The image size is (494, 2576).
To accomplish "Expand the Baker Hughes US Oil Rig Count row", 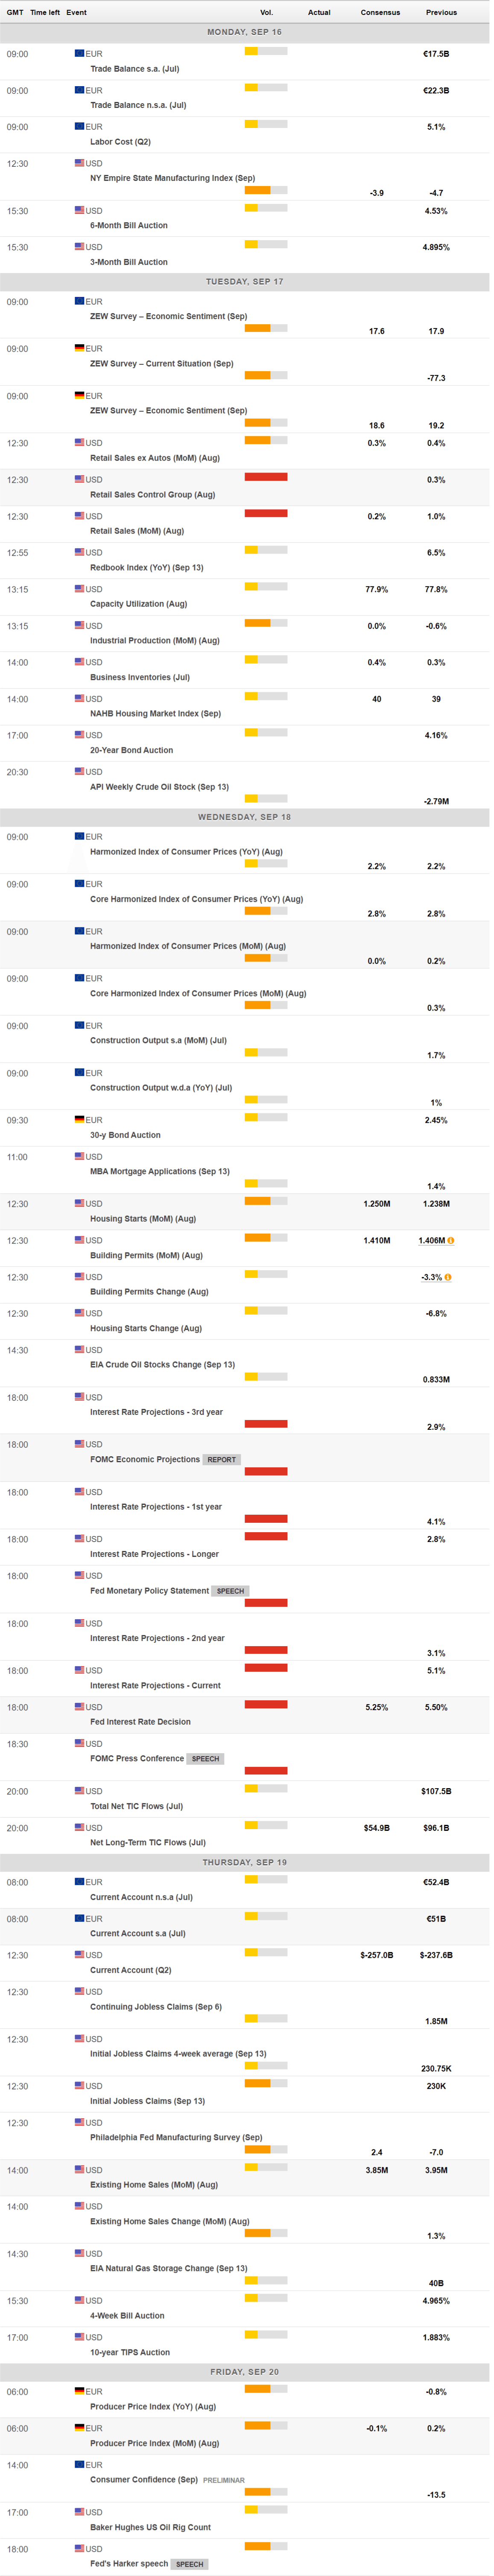I will pyautogui.click(x=150, y=2527).
